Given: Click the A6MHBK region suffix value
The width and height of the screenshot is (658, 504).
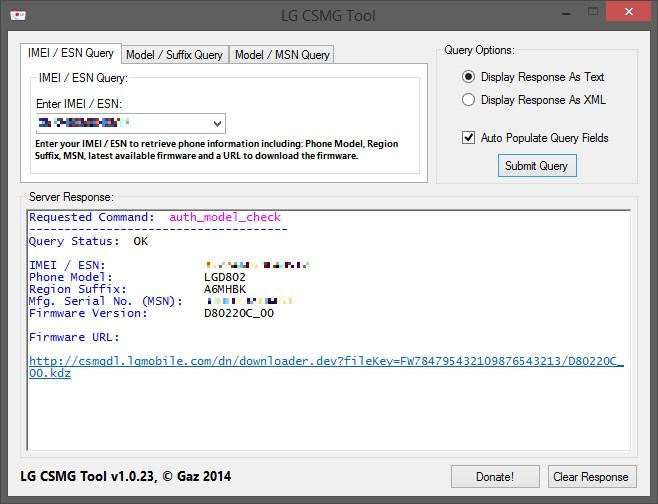Looking at the screenshot, I should [225, 289].
